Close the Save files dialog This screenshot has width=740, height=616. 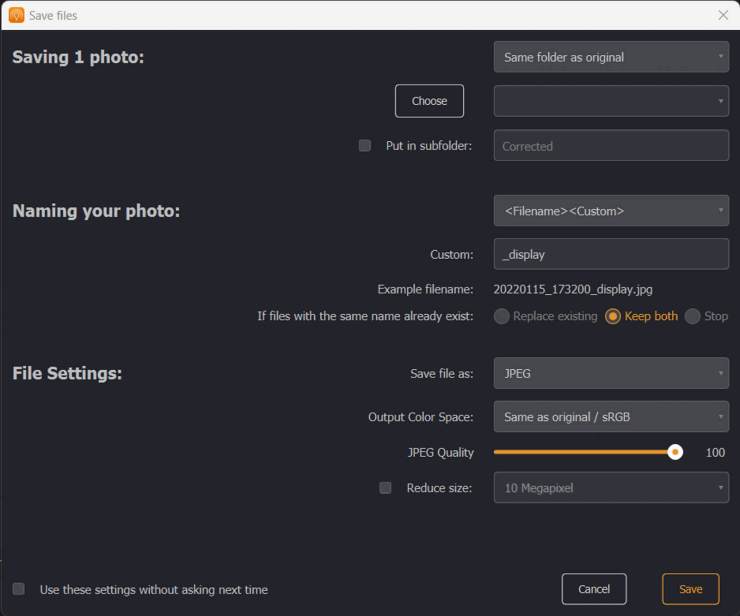[x=723, y=15]
